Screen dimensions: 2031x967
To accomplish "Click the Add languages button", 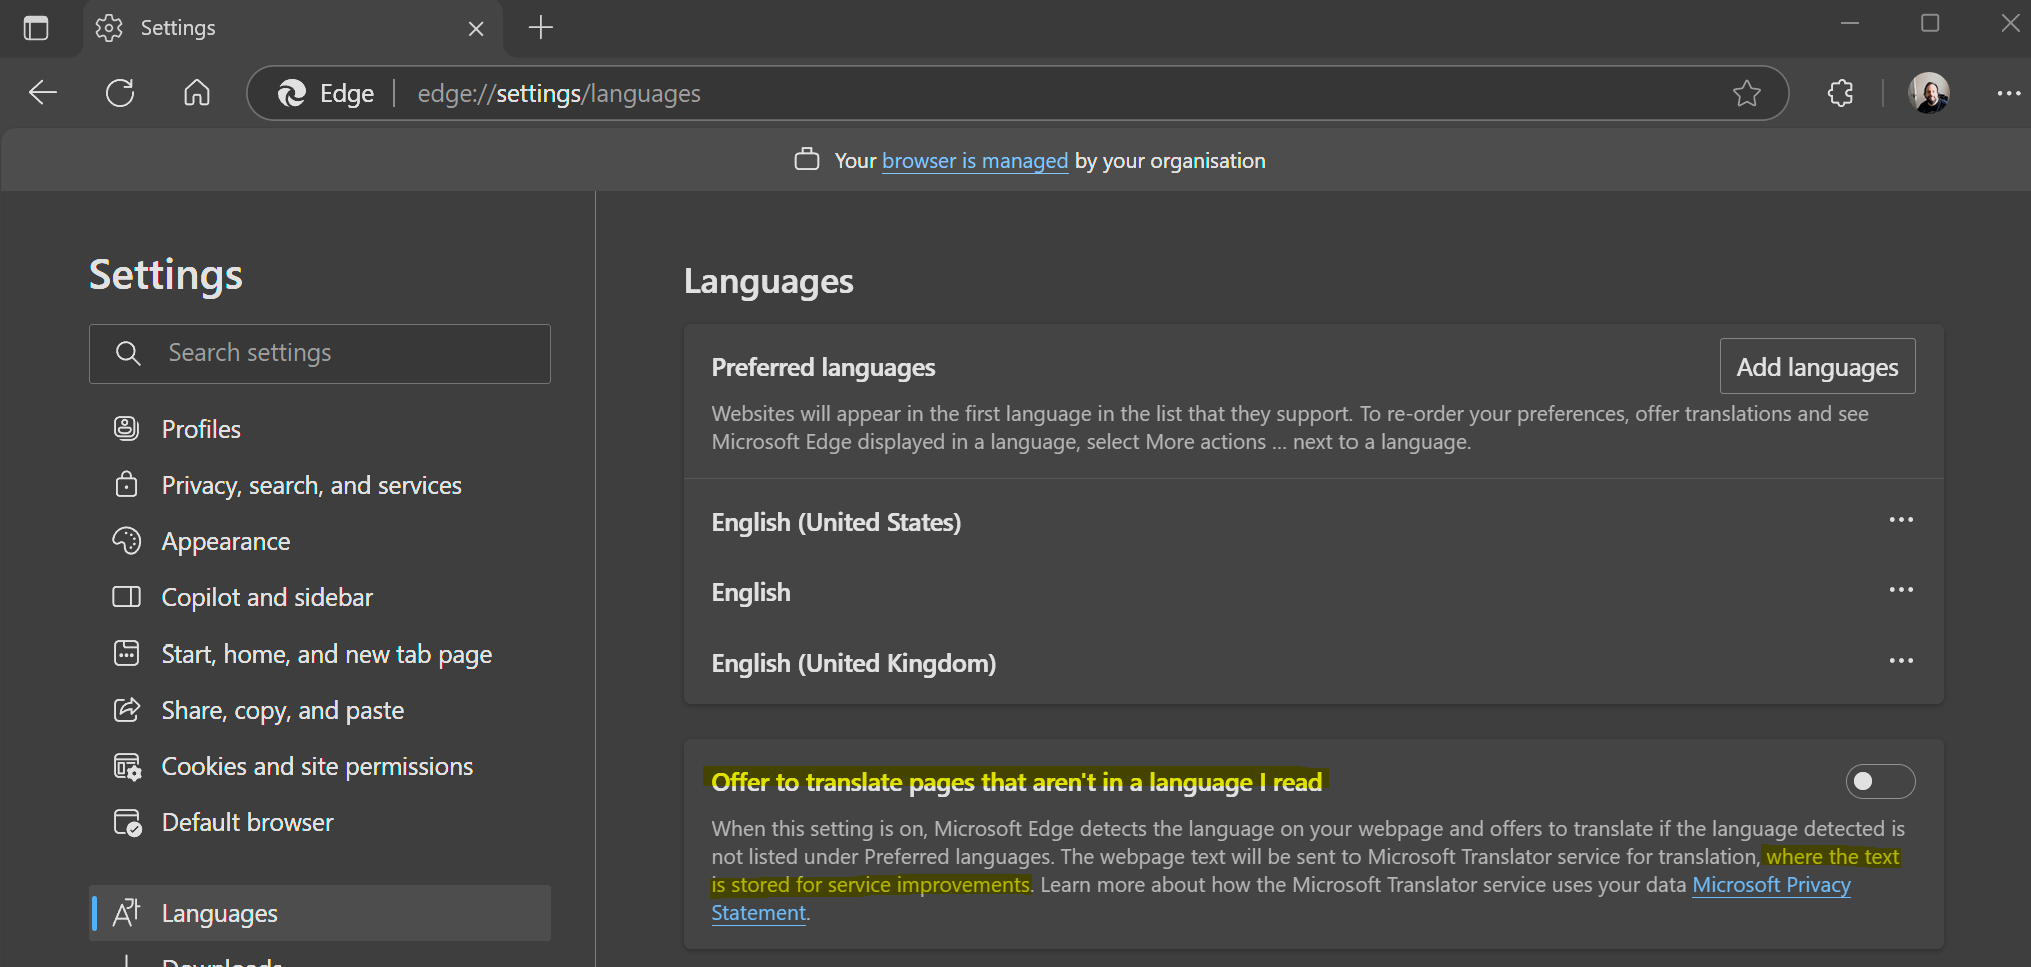I will pos(1816,367).
